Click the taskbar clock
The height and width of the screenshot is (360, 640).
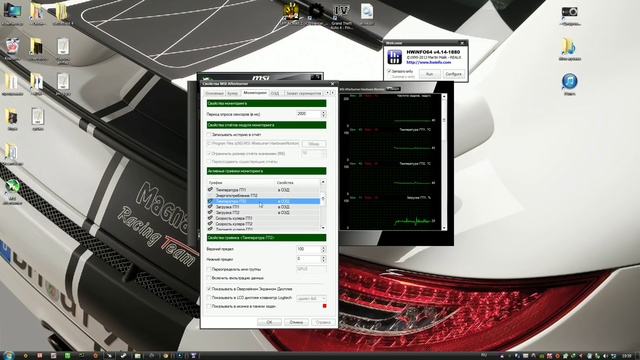pos(626,356)
